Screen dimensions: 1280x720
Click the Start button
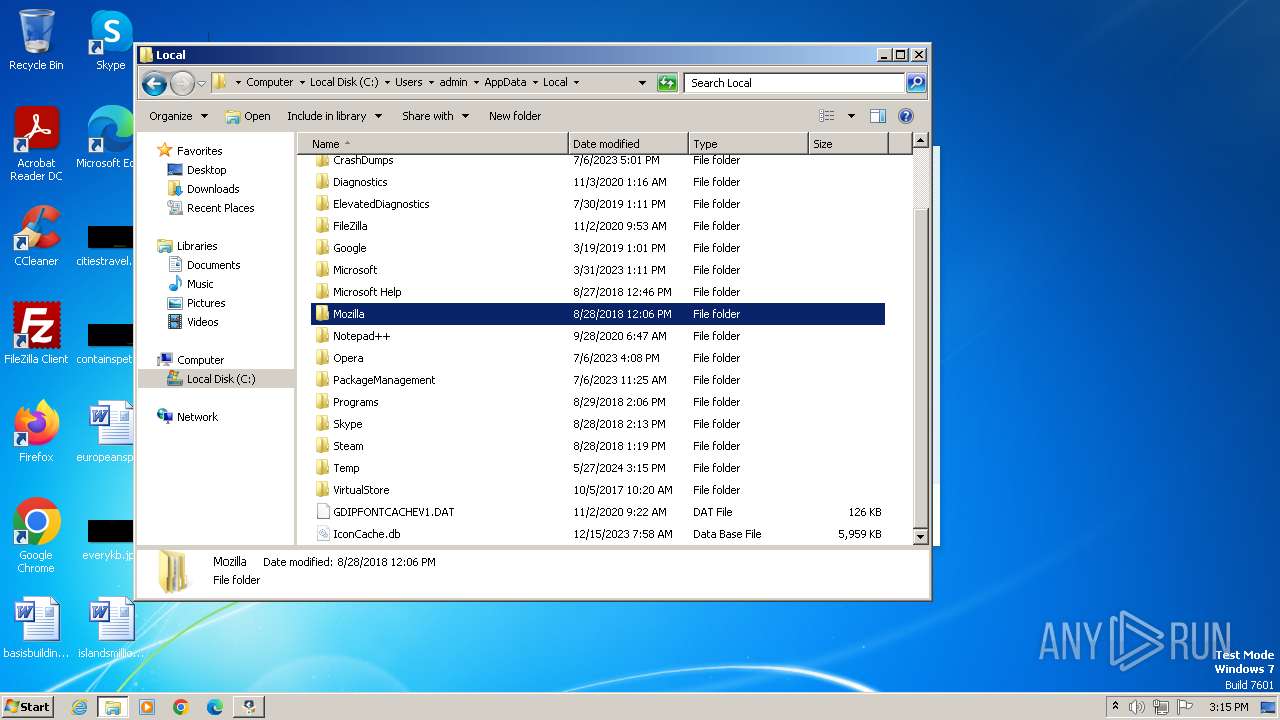[27, 706]
